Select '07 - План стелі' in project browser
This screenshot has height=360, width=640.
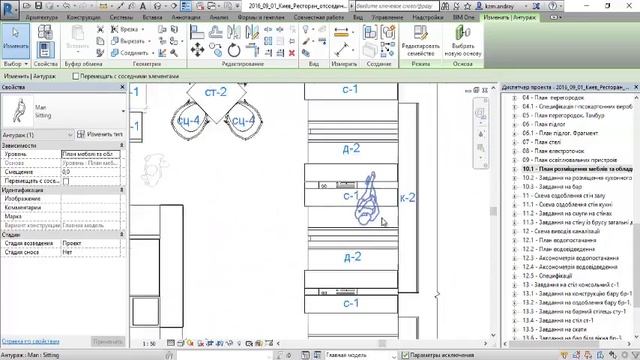[x=541, y=142]
